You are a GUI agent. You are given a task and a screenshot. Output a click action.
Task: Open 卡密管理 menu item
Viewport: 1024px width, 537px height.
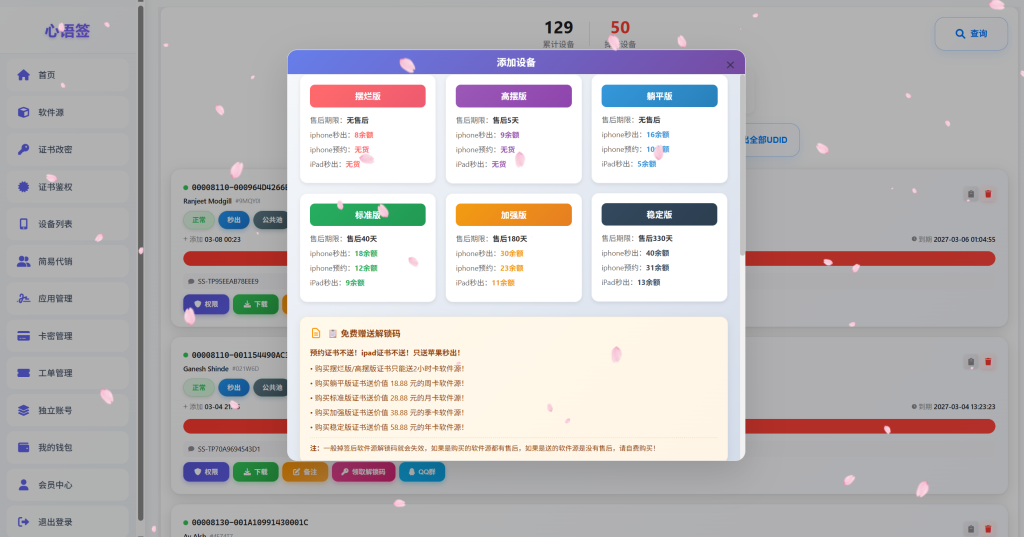click(68, 336)
